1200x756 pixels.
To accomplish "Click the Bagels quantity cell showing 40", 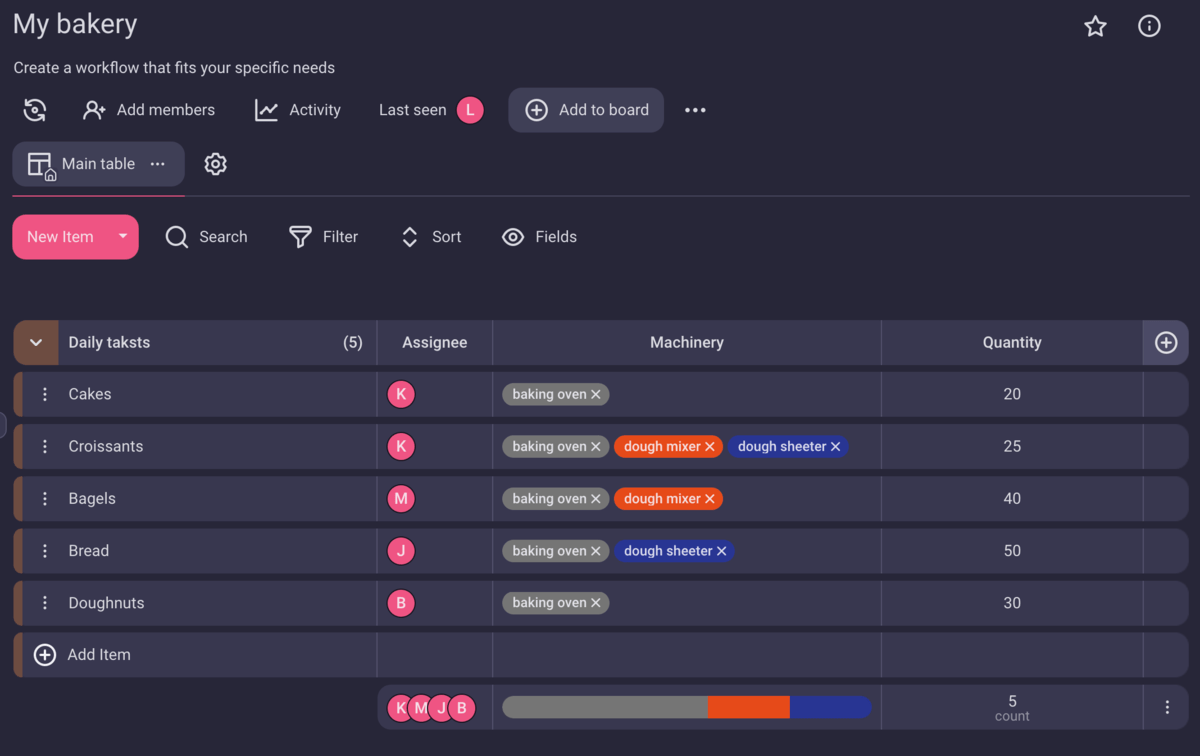I will pos(1011,499).
